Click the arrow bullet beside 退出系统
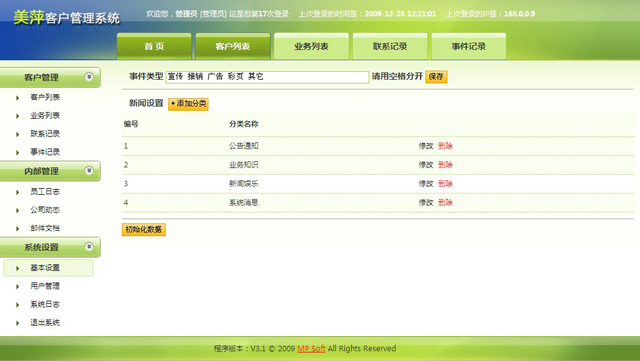640x361 pixels. tap(18, 323)
